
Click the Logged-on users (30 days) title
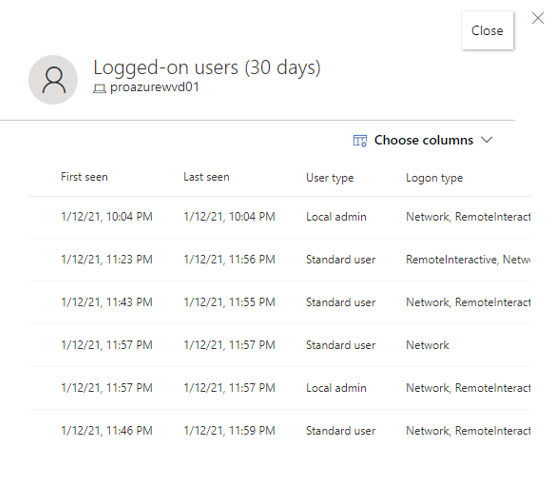[x=207, y=68]
